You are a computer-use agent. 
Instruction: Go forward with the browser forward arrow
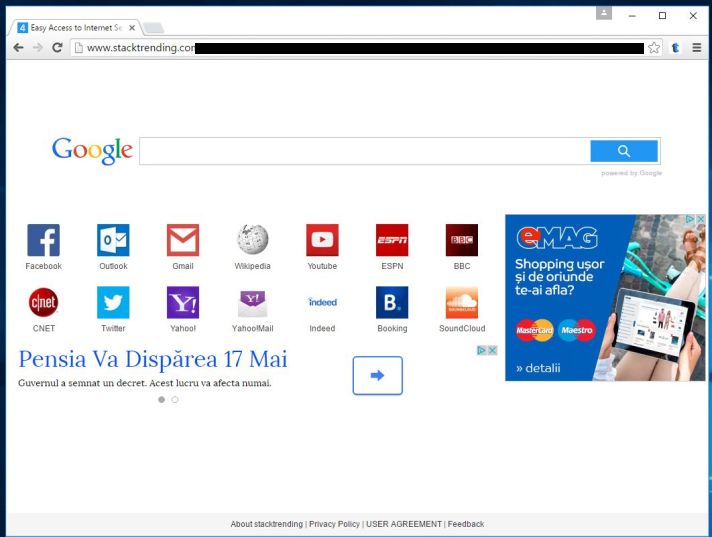pos(38,48)
